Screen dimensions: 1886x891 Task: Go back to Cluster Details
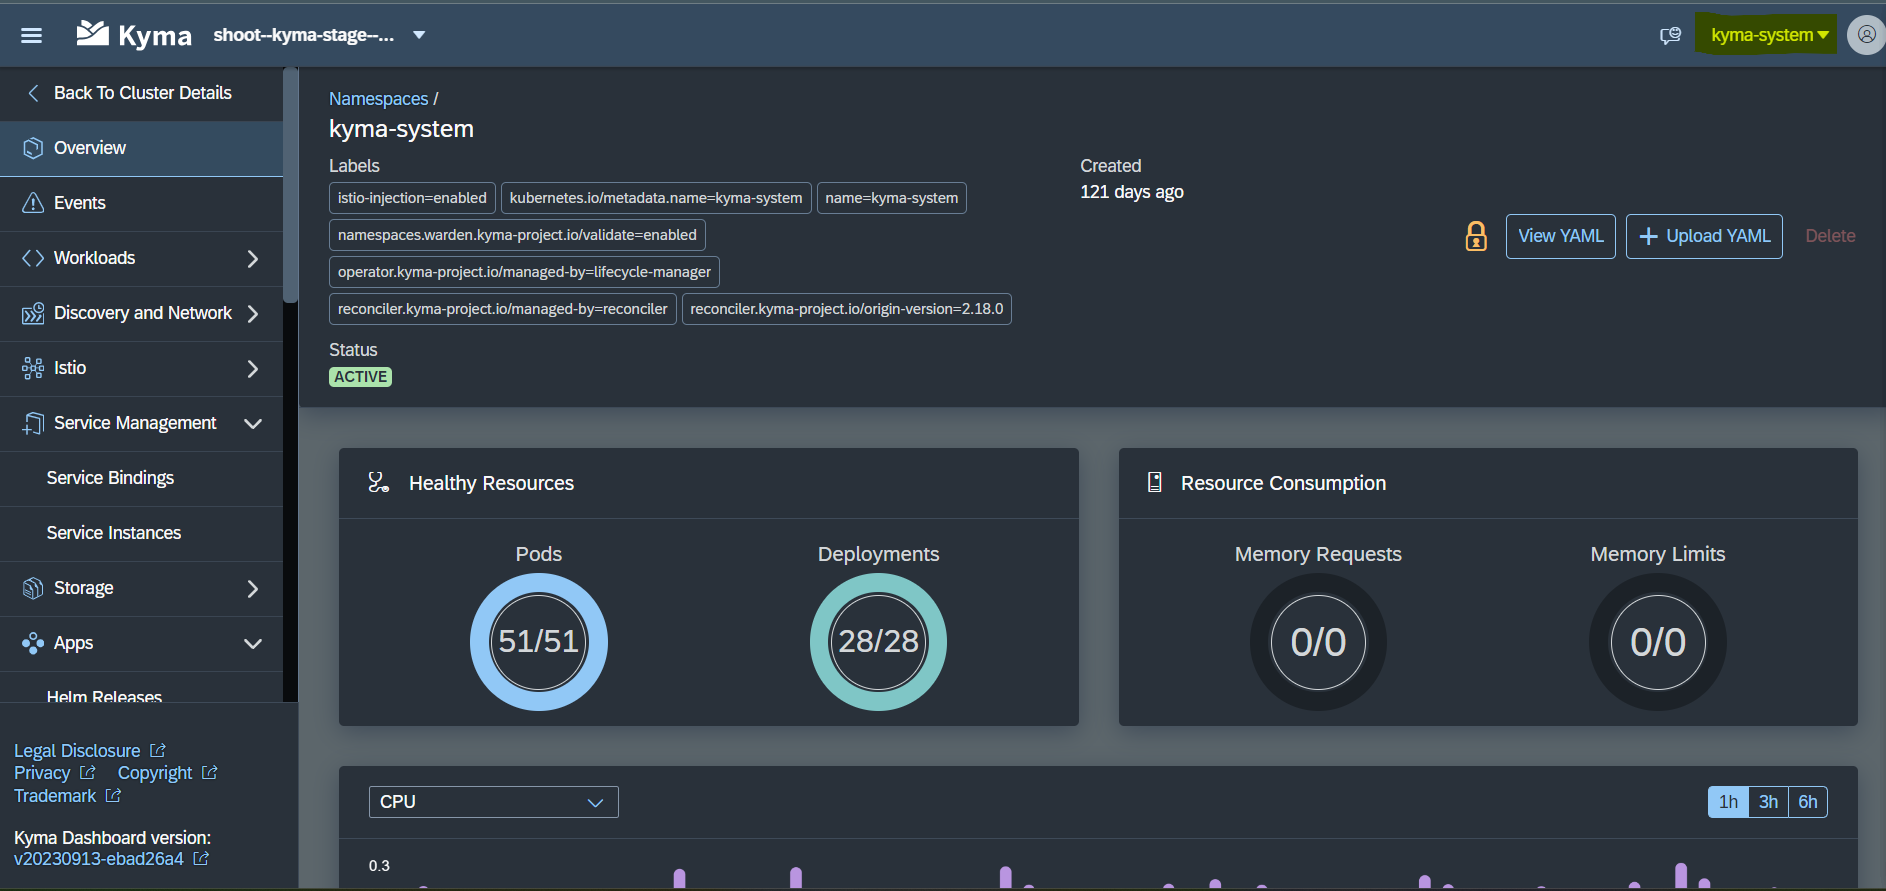coord(142,93)
